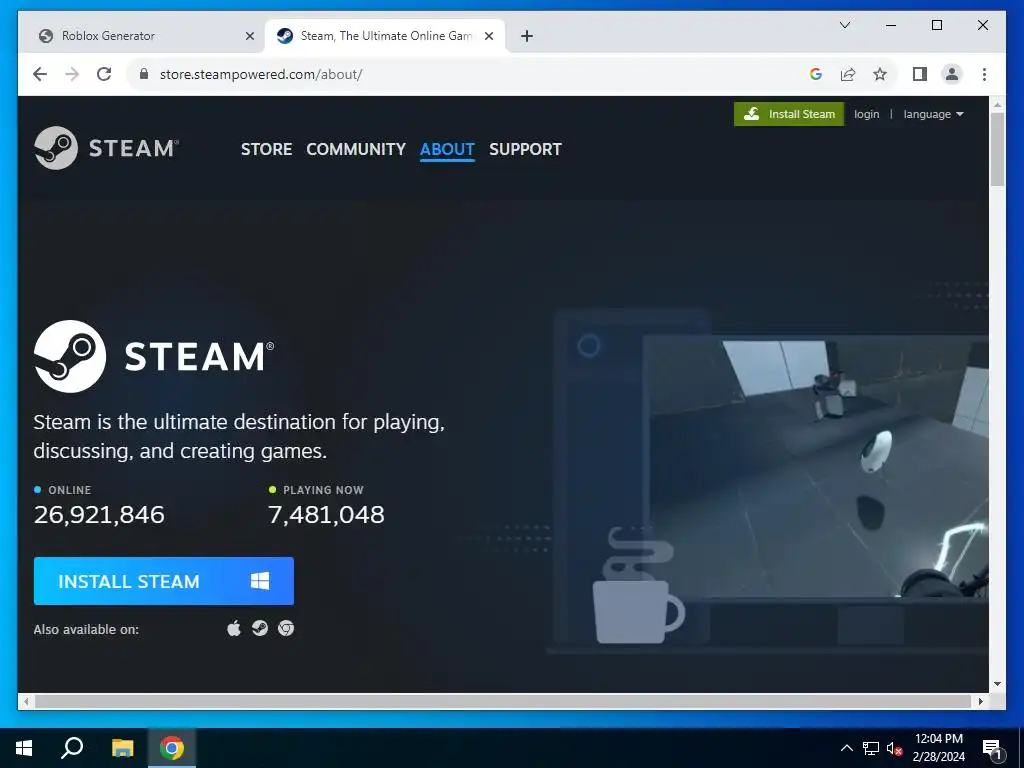This screenshot has width=1024, height=768.
Task: Click the green Install Steam header button
Action: point(789,114)
